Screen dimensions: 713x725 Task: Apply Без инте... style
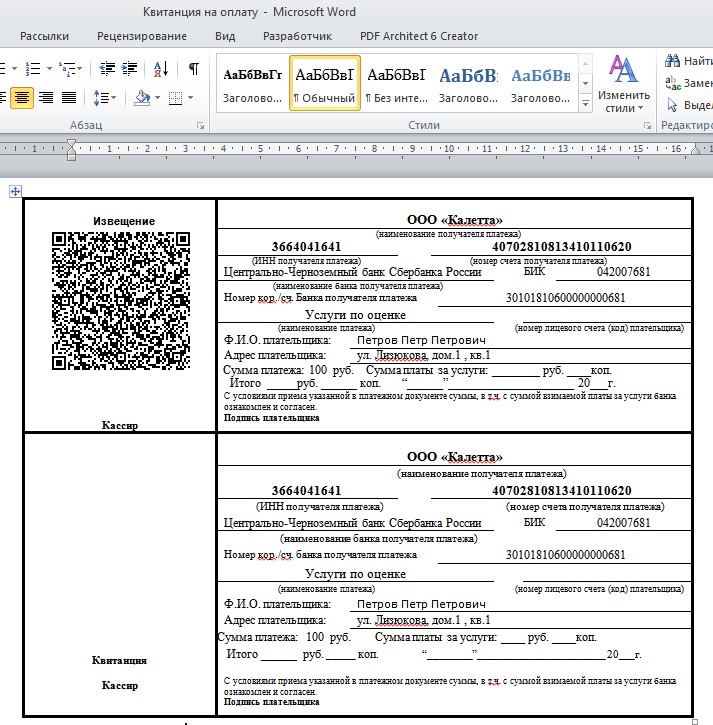click(396, 83)
